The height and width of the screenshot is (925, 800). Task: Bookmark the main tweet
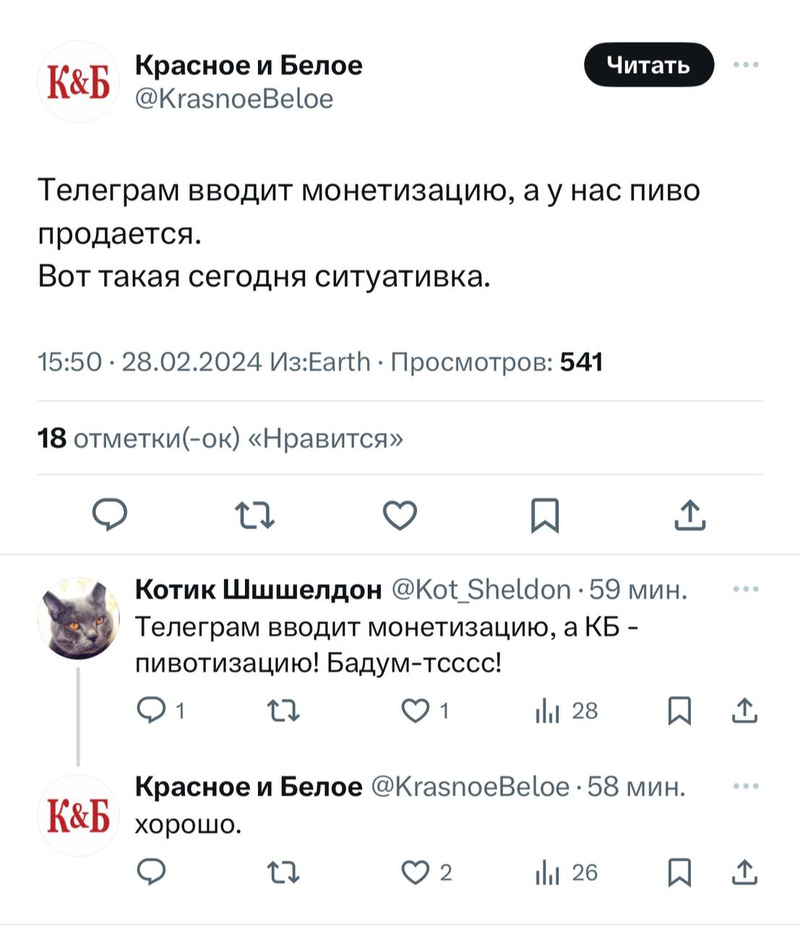[544, 514]
